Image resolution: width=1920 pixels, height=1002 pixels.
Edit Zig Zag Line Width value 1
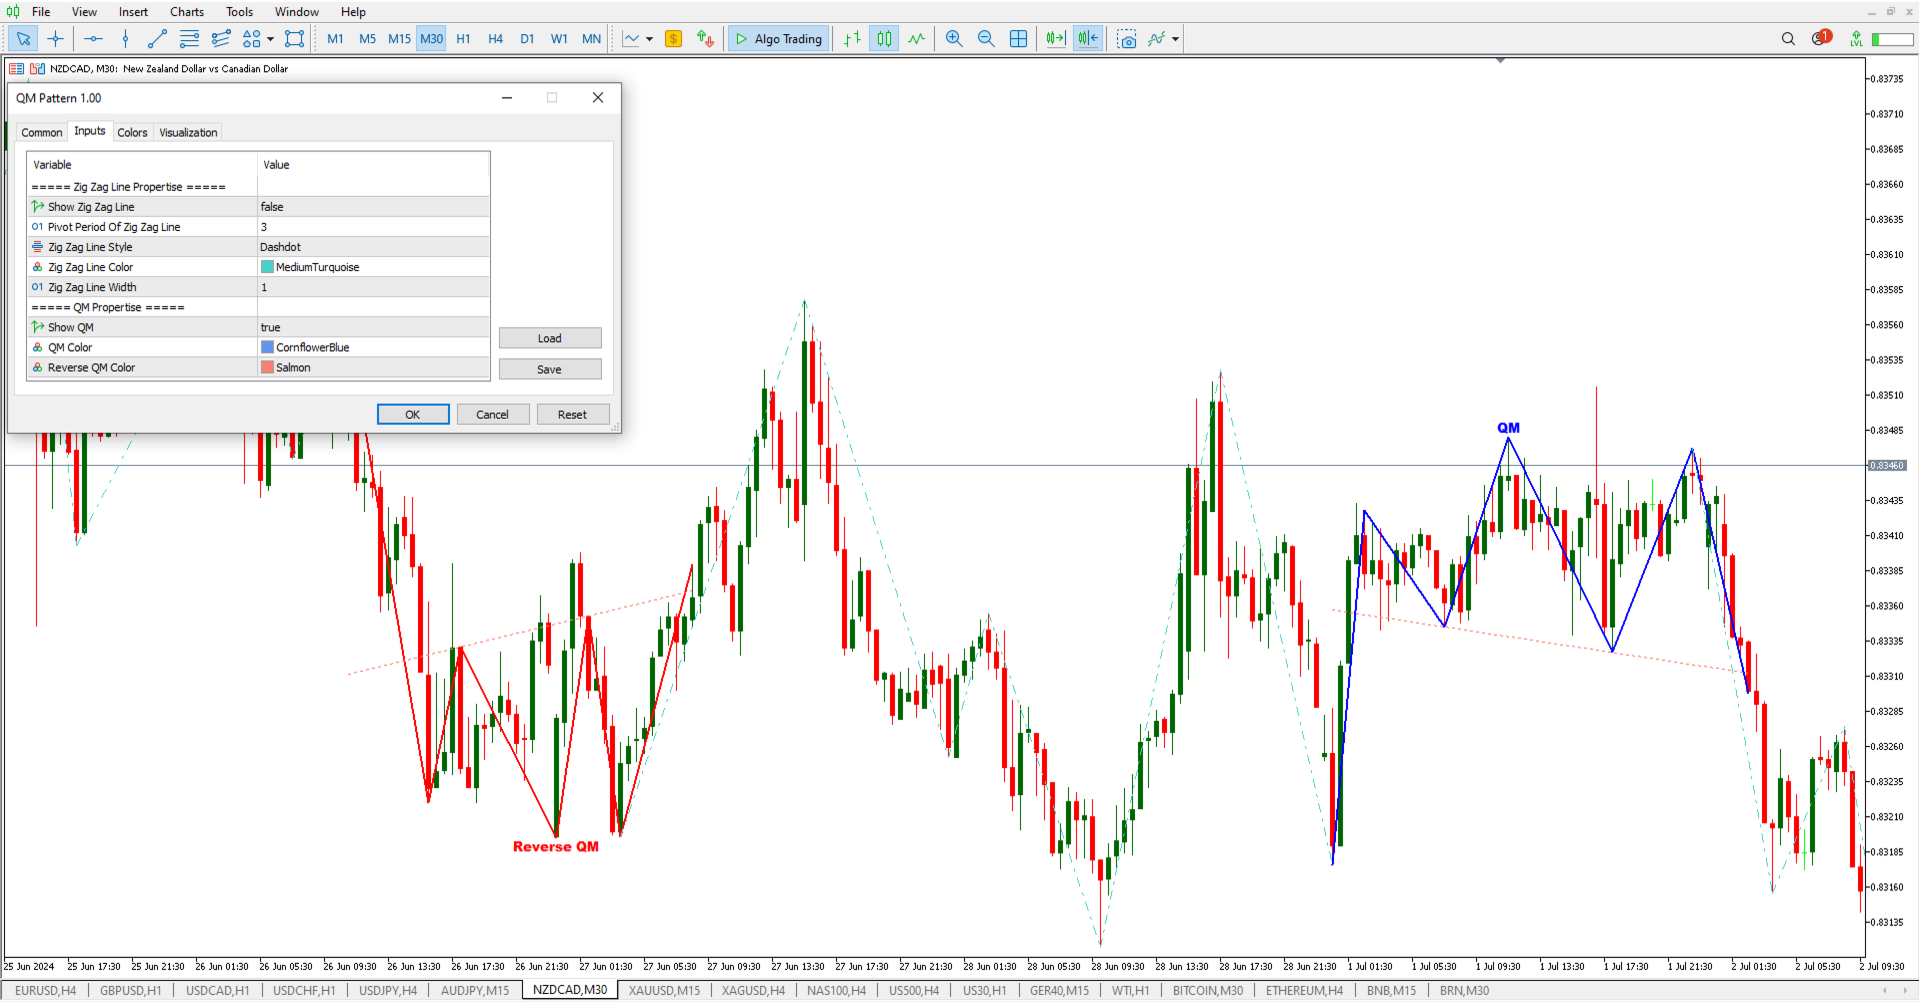[x=374, y=287]
